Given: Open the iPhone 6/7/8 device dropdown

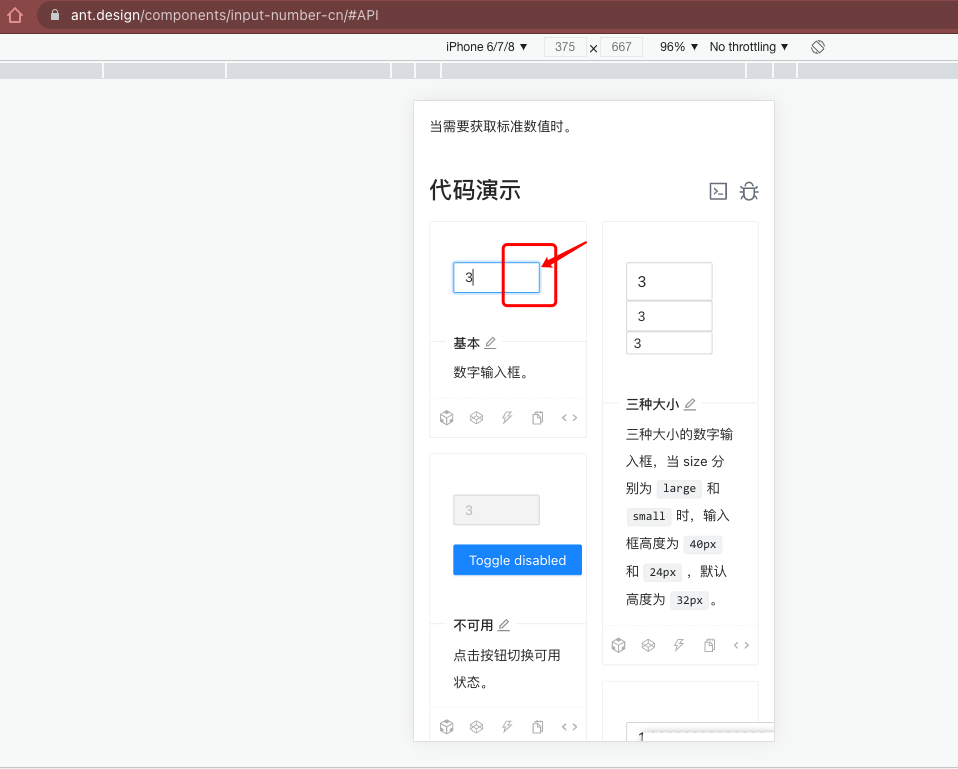Looking at the screenshot, I should pos(486,47).
